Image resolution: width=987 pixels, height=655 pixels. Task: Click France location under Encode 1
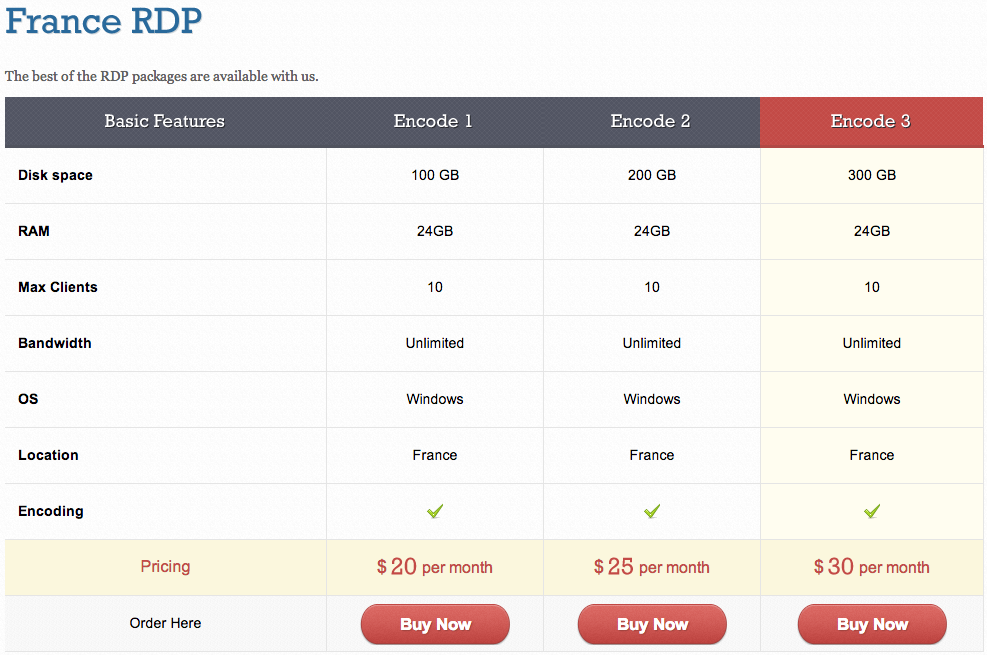tap(435, 455)
